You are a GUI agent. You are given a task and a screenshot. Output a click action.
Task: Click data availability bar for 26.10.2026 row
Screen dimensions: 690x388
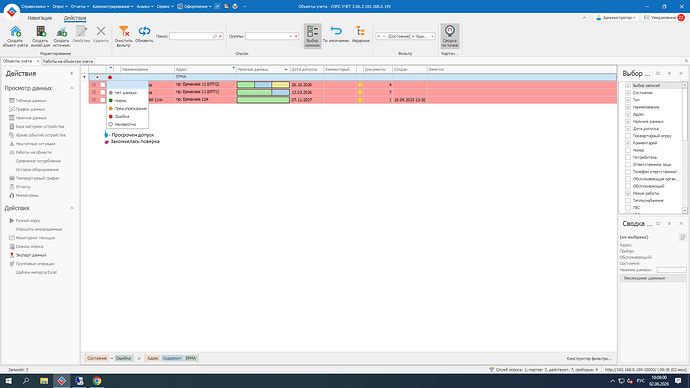coord(263,84)
